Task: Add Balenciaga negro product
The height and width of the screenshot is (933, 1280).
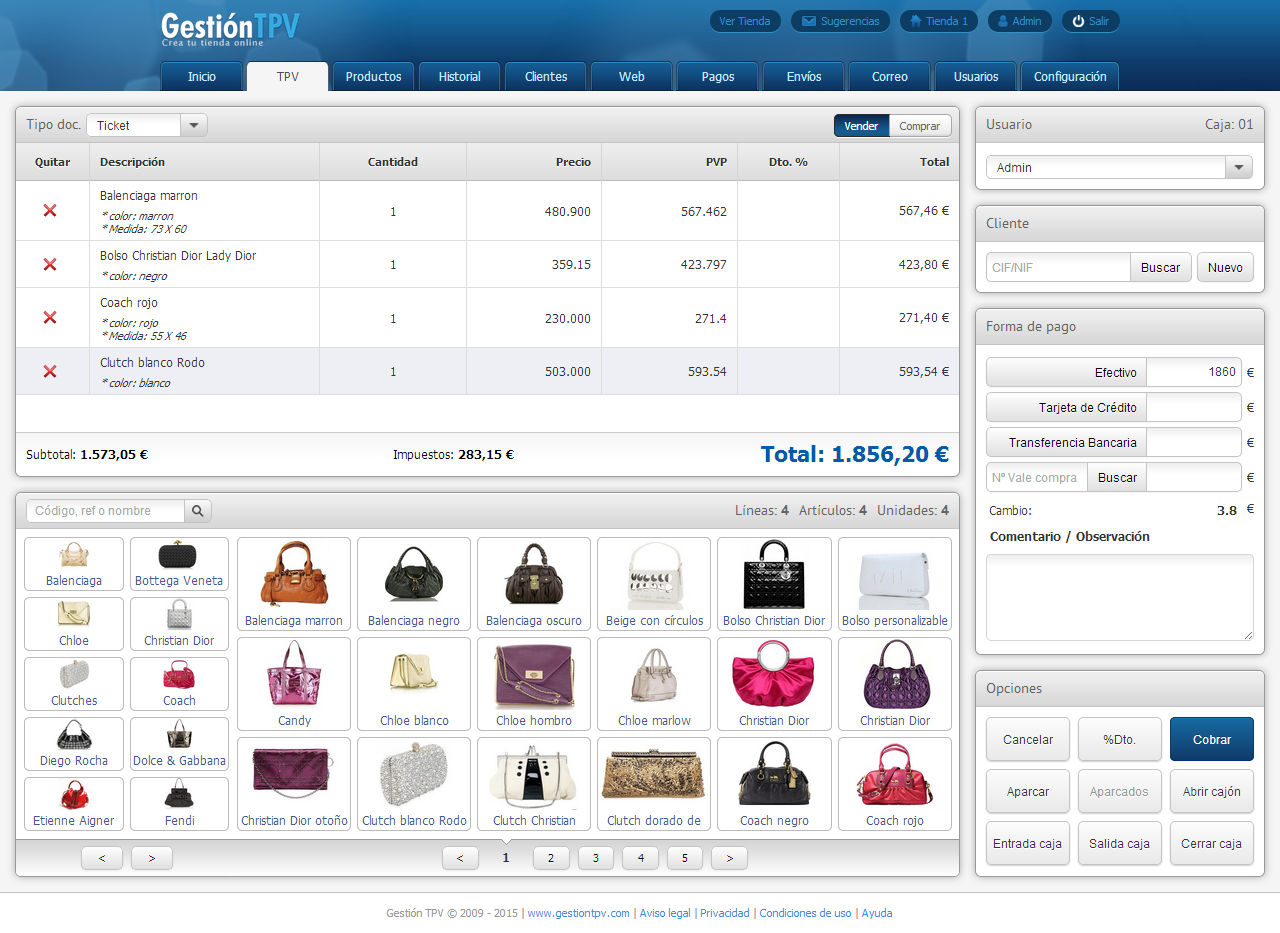Action: click(x=414, y=584)
